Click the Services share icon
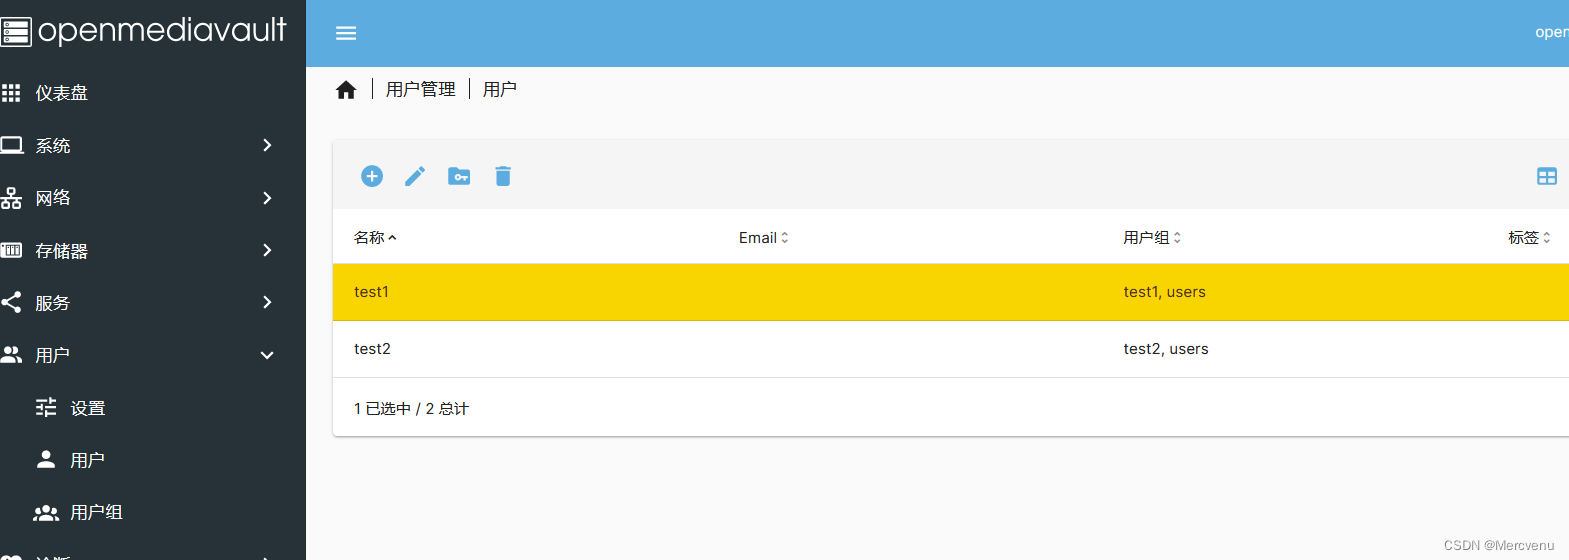 11,302
